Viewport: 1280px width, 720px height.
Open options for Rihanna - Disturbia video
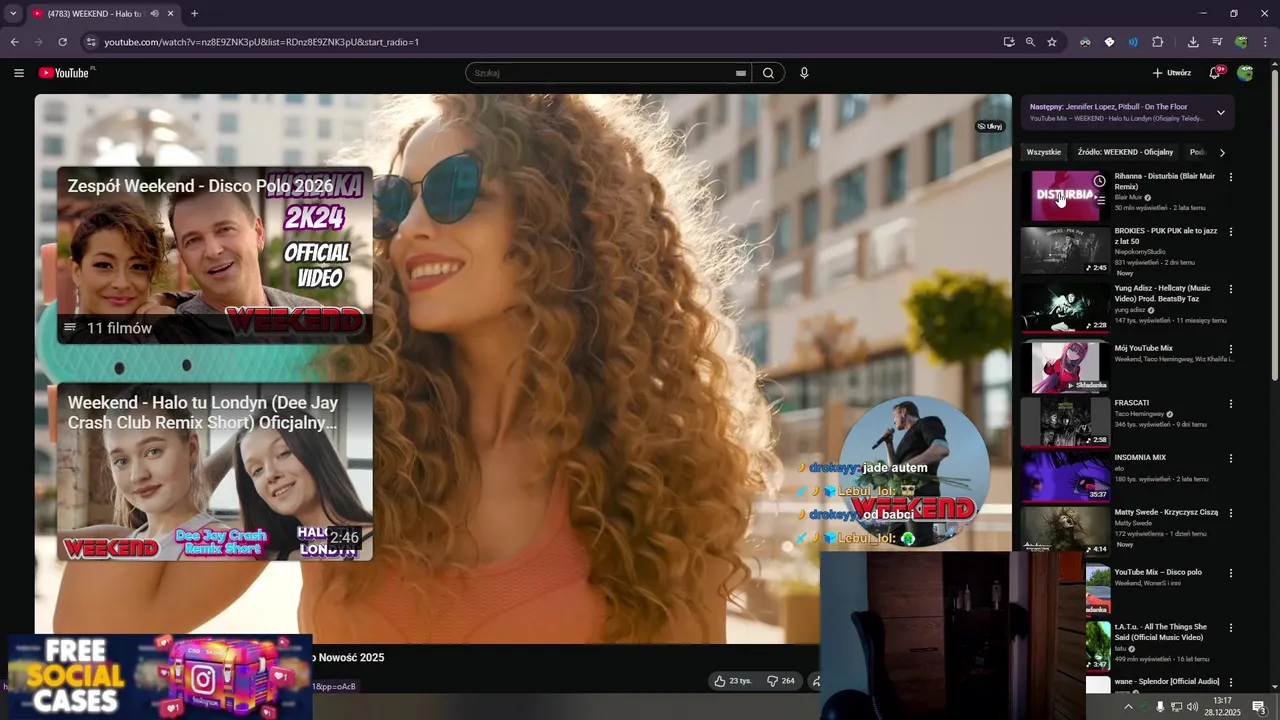tap(1231, 177)
